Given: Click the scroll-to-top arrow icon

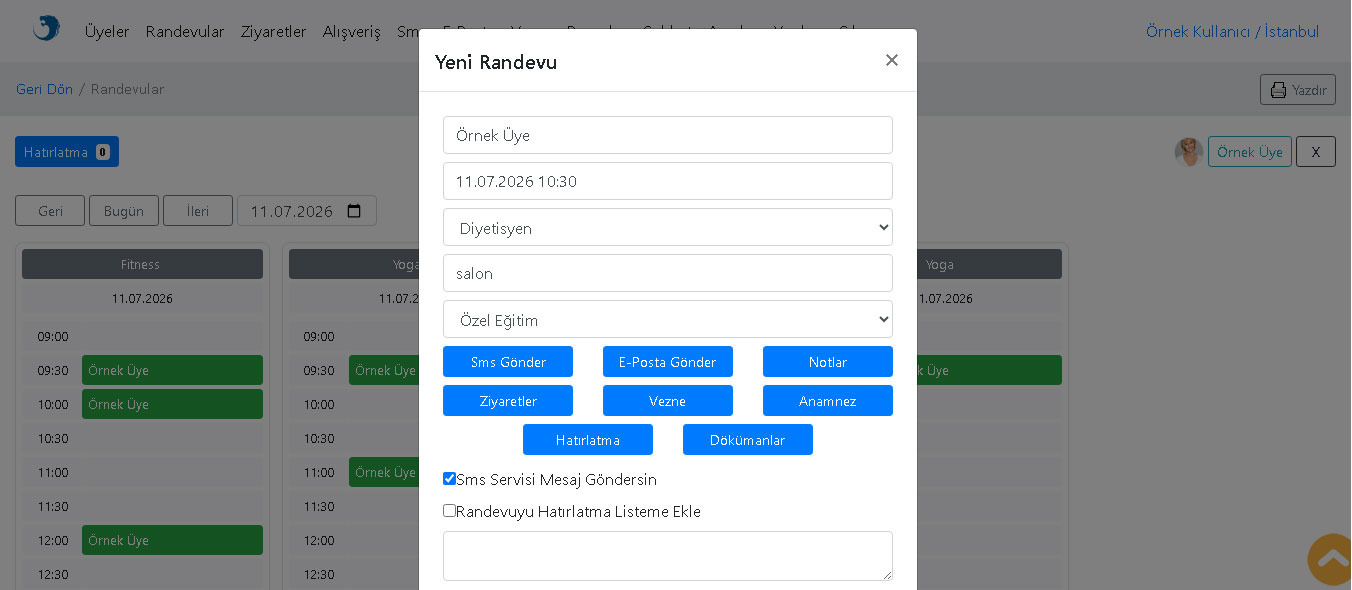Looking at the screenshot, I should [x=1332, y=559].
